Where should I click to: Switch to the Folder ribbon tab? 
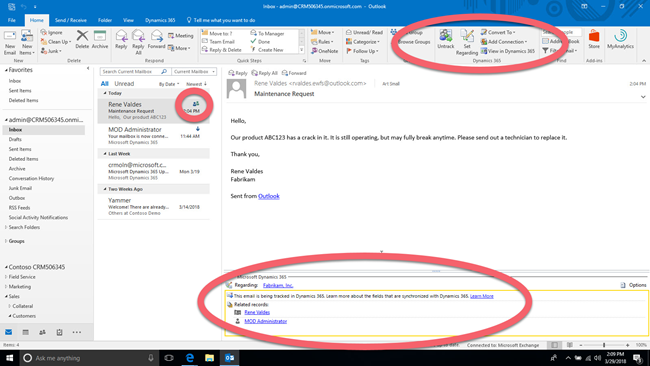click(104, 20)
